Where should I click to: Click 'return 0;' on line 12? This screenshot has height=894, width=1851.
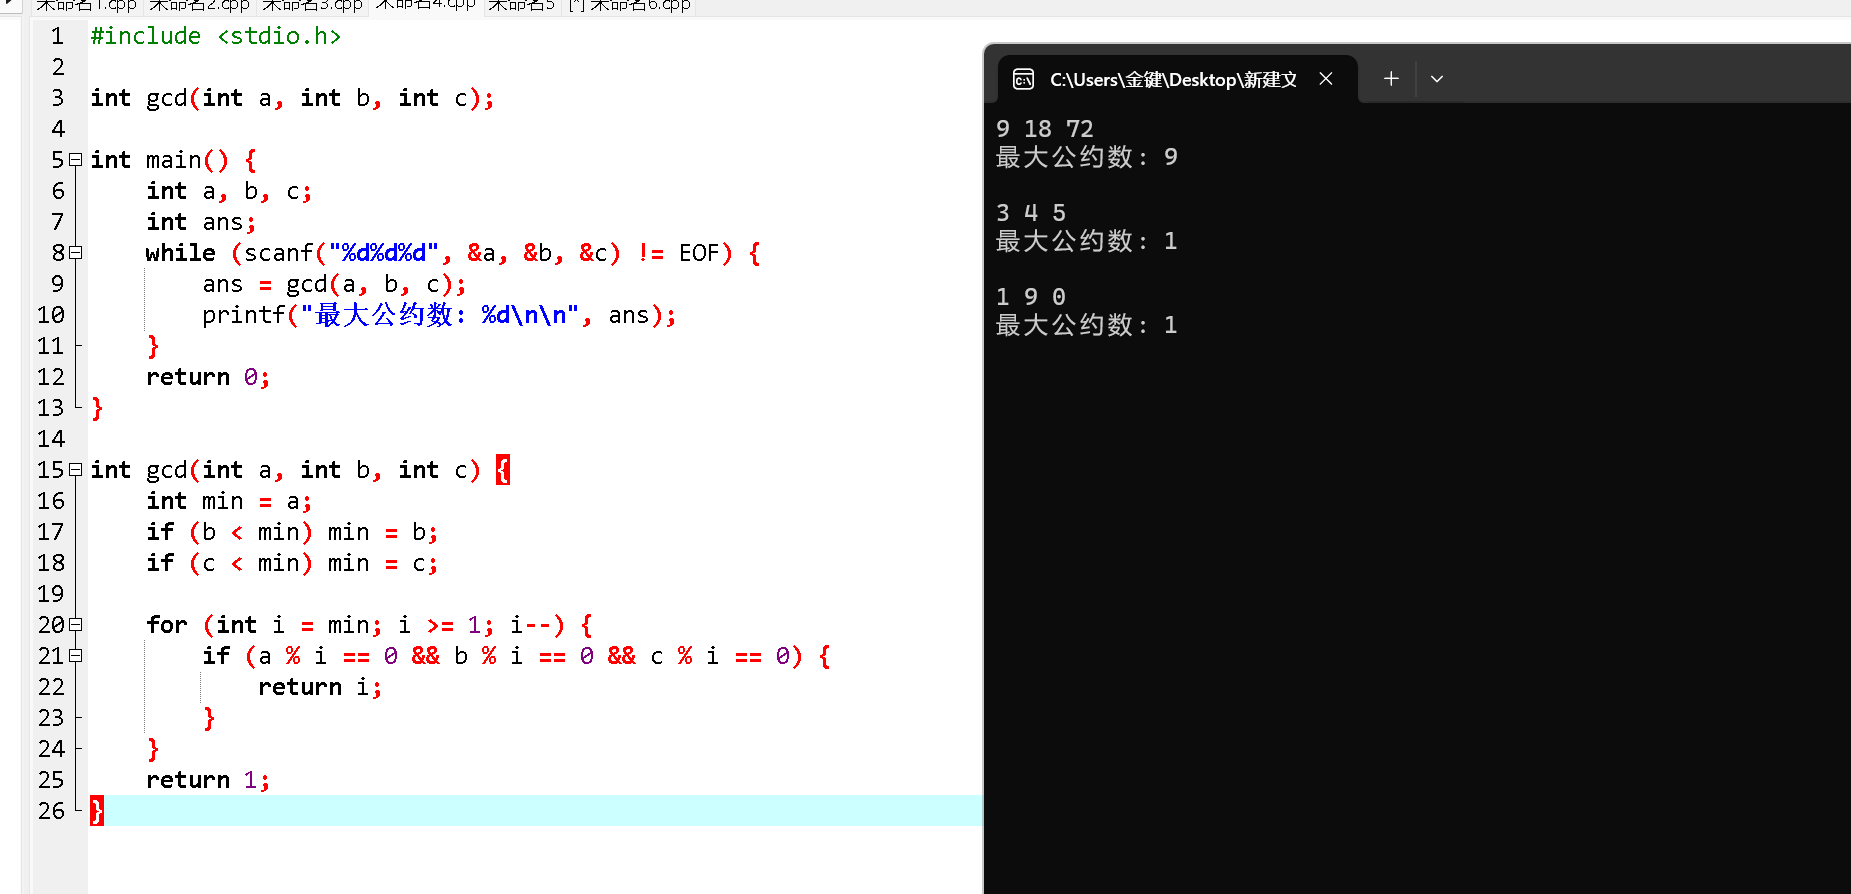pos(208,377)
